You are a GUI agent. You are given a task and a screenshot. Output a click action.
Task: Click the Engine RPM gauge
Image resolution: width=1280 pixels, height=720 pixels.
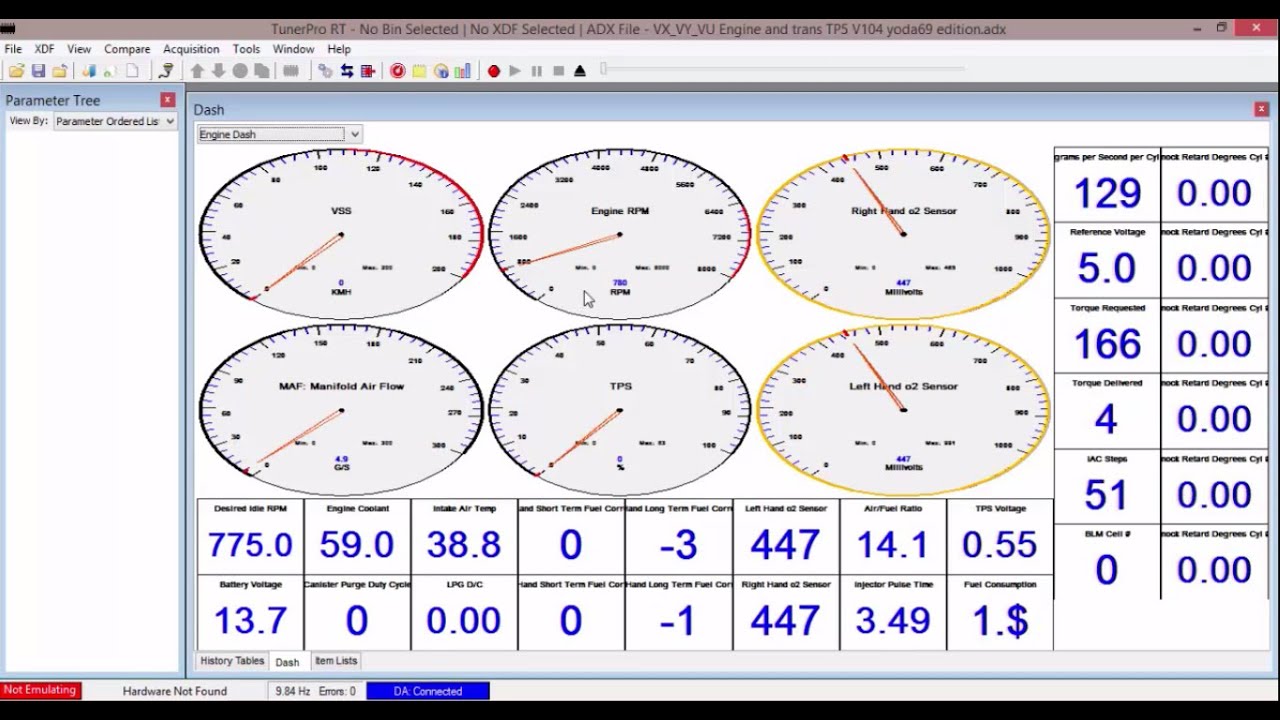tap(620, 234)
